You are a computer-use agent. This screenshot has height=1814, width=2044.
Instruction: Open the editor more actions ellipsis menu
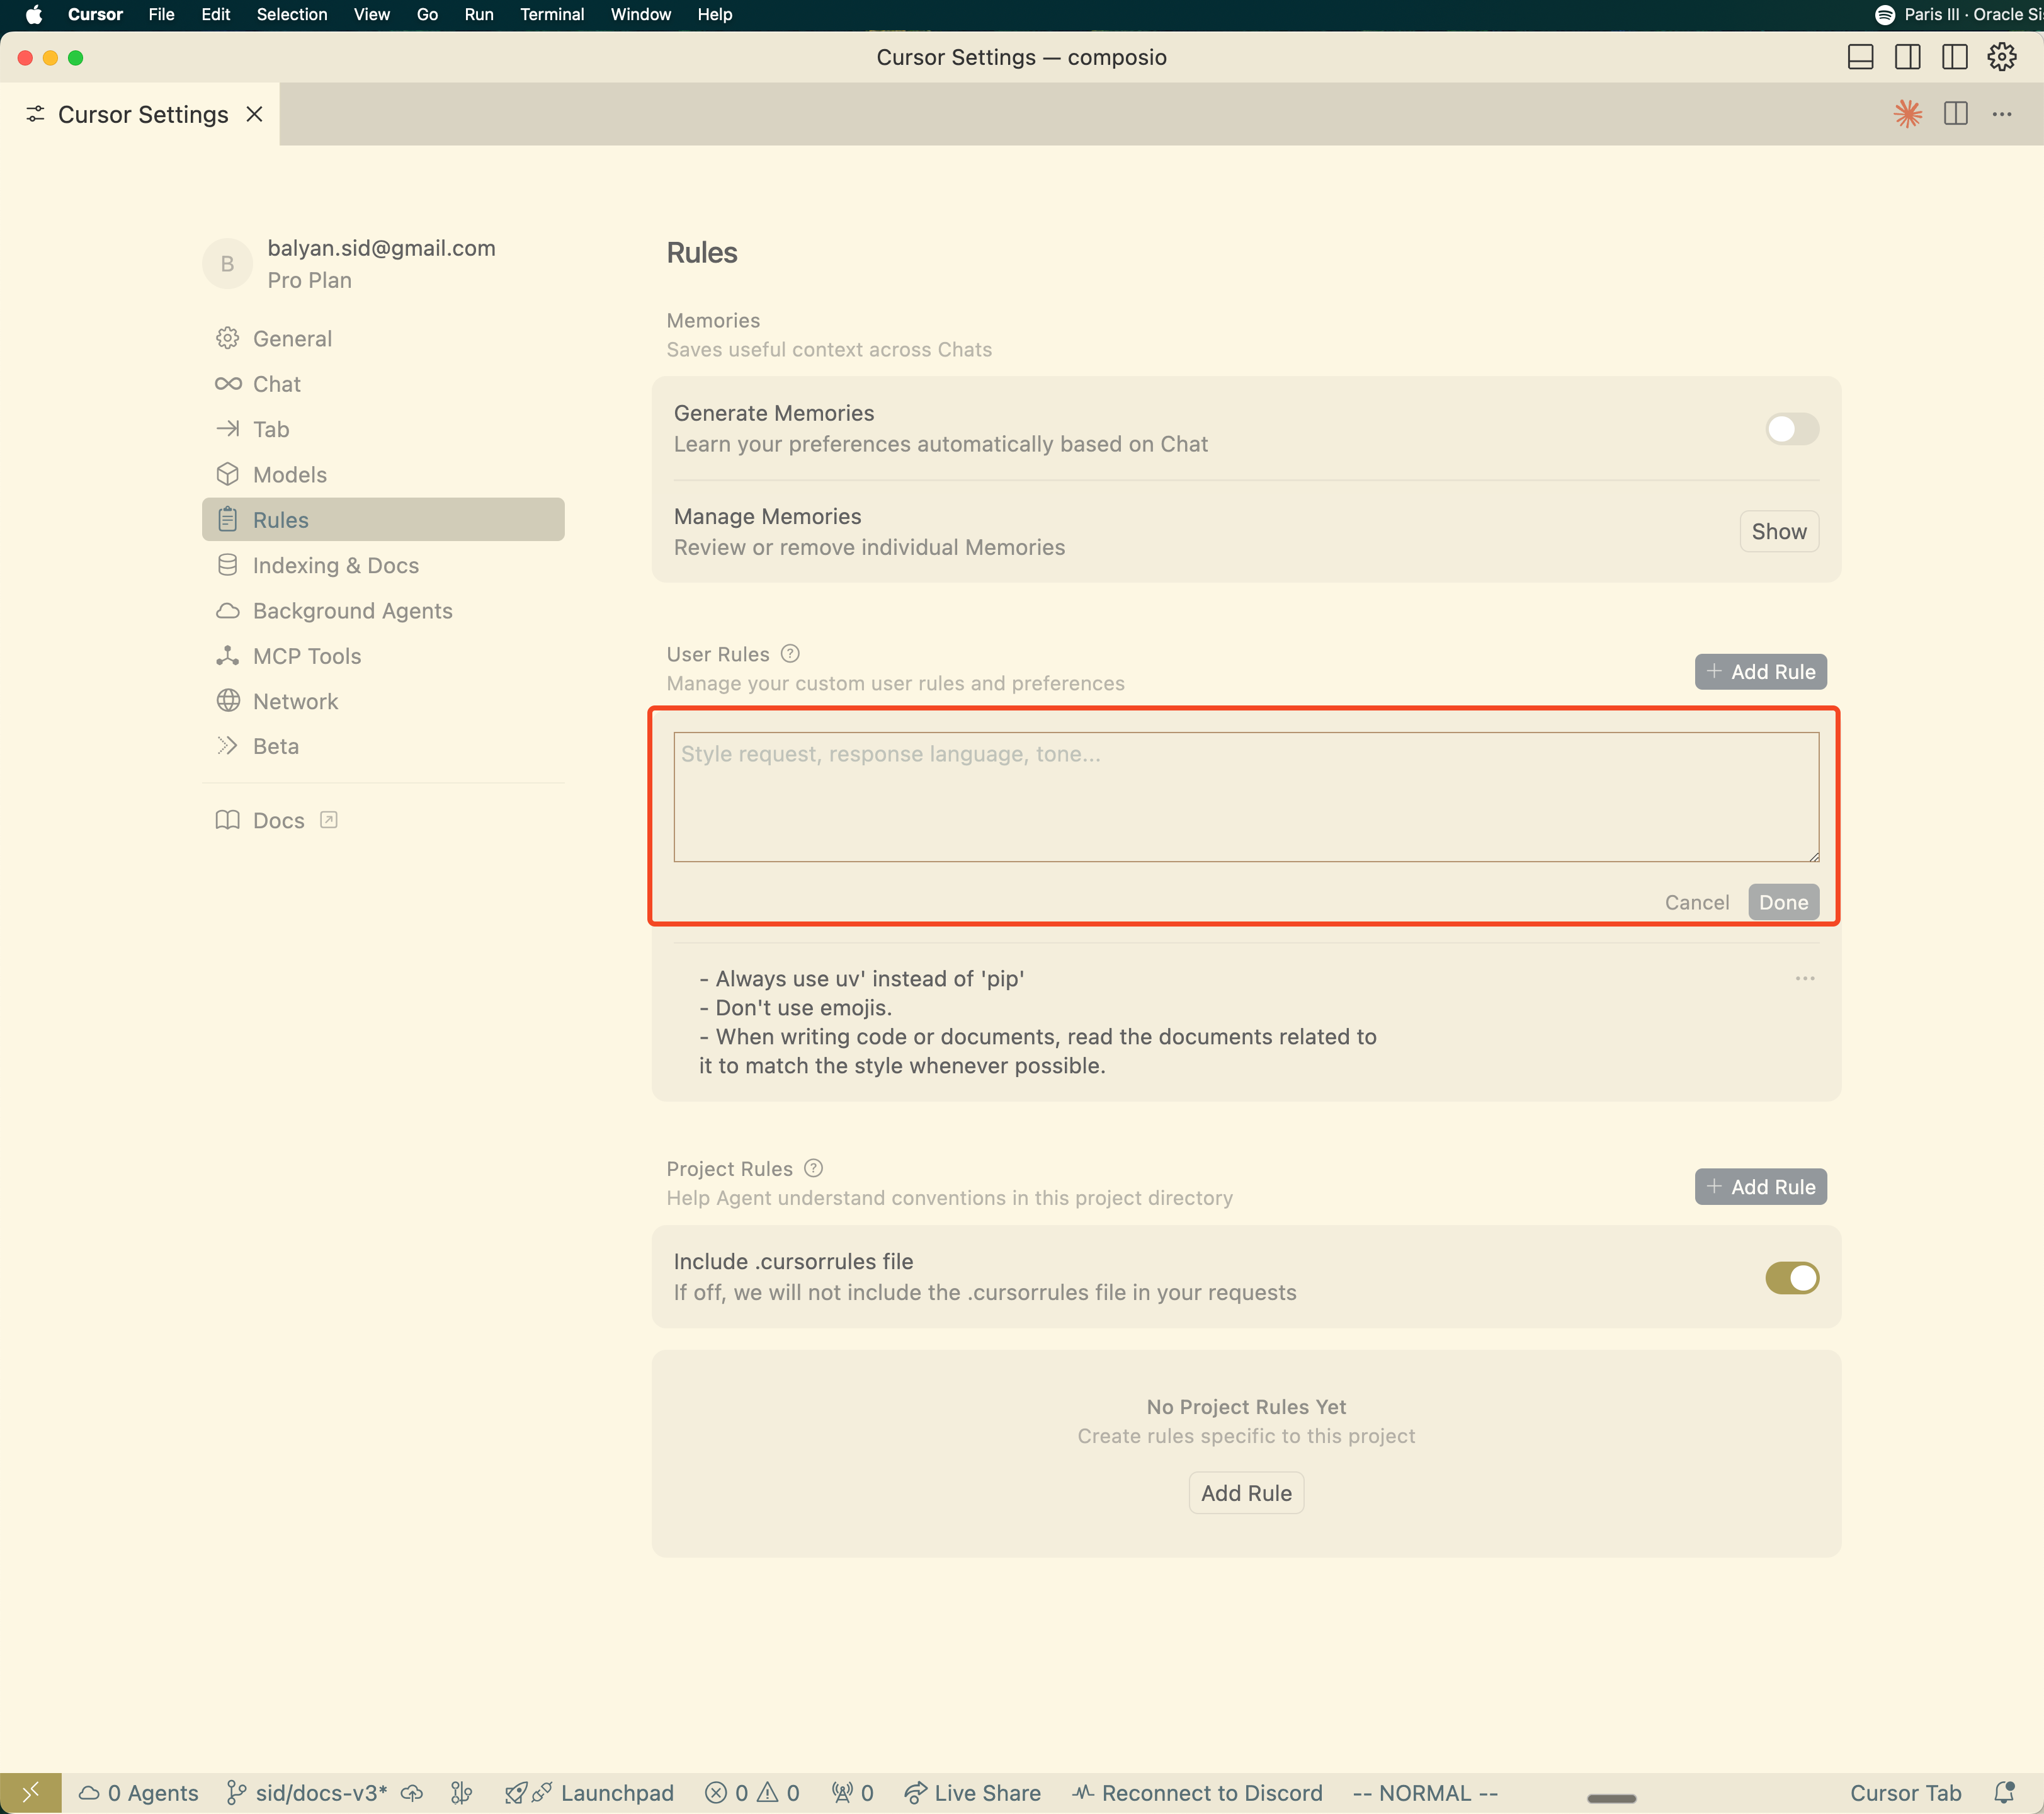(x=2003, y=113)
